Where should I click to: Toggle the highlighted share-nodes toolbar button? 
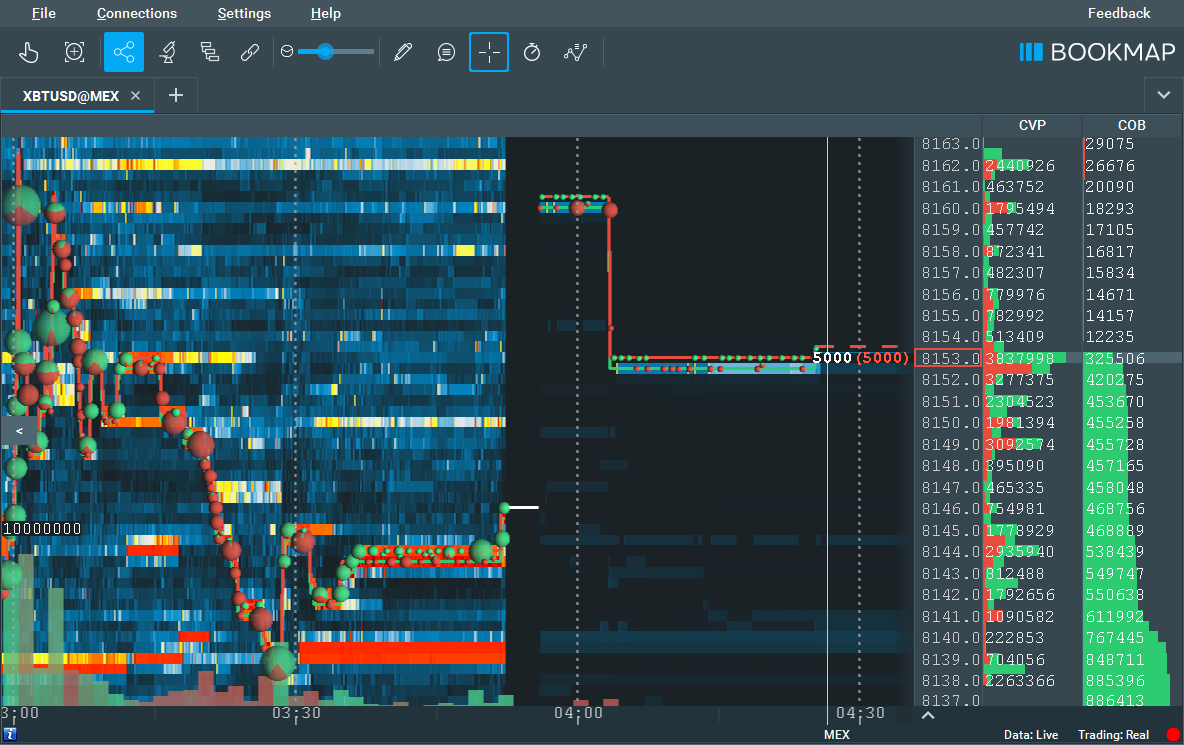[124, 52]
